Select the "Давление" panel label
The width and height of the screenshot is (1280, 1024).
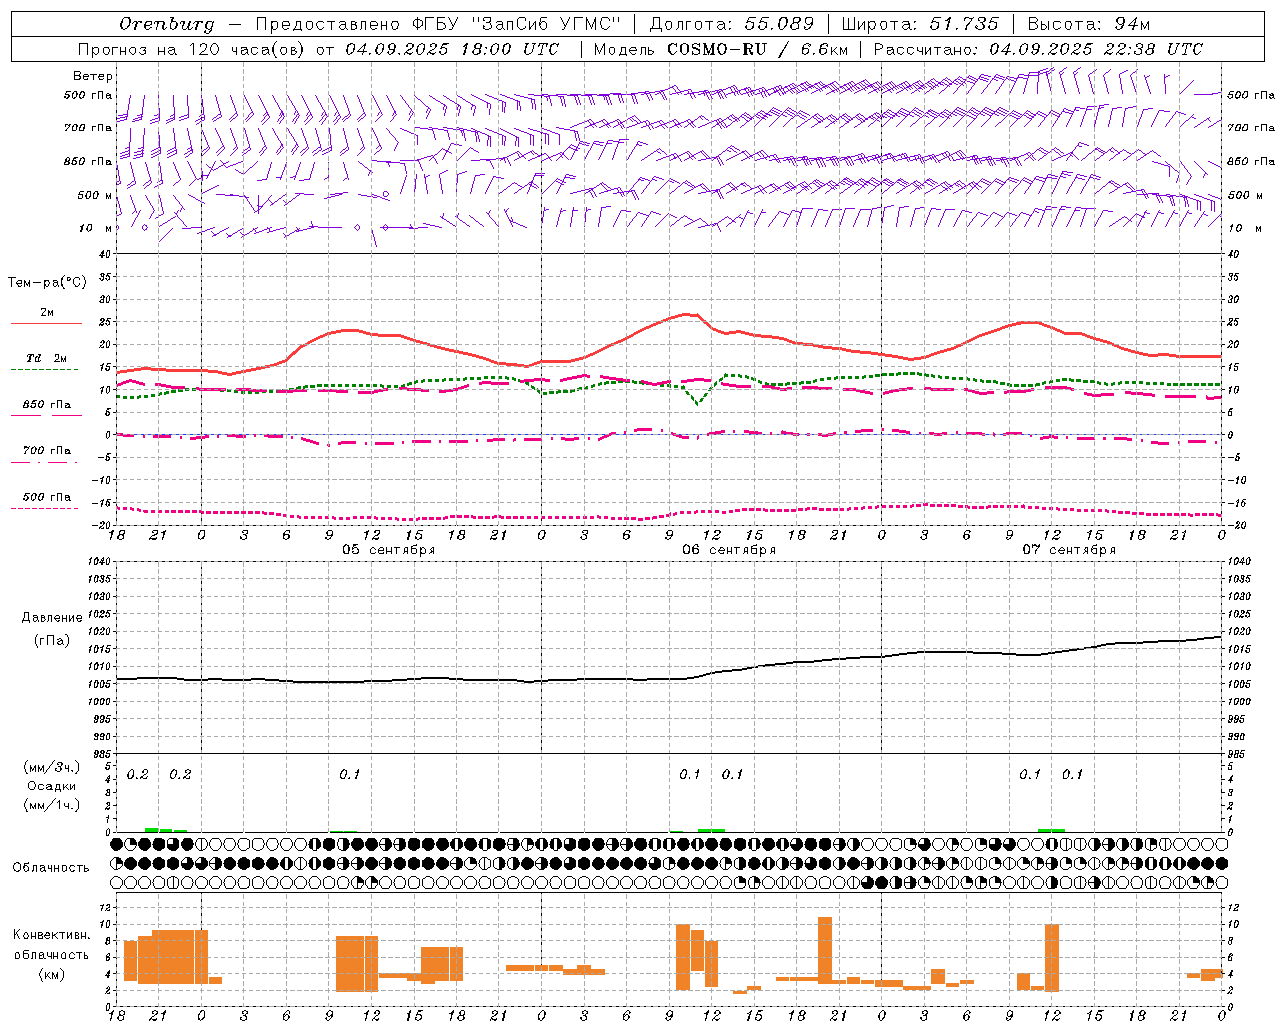tap(52, 618)
